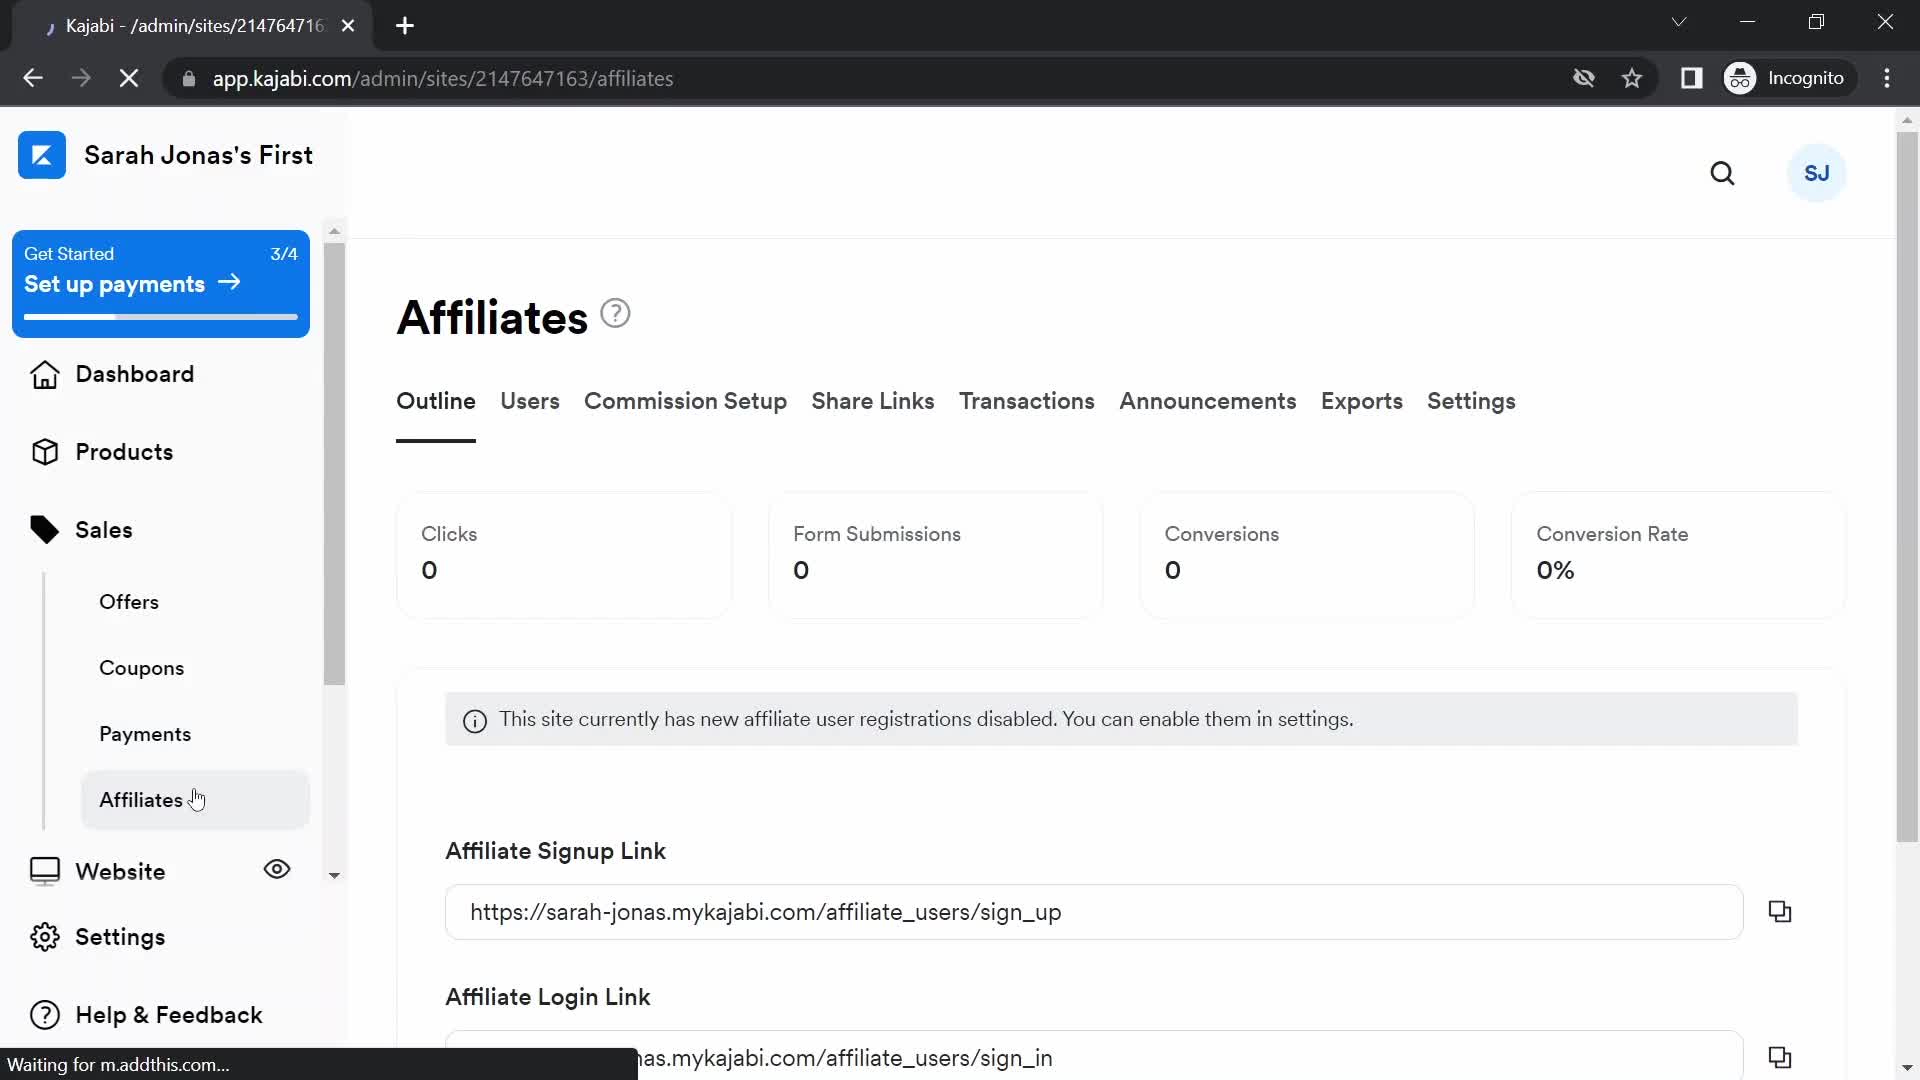Open the SJ profile avatar
This screenshot has width=1920, height=1080.
[1816, 173]
